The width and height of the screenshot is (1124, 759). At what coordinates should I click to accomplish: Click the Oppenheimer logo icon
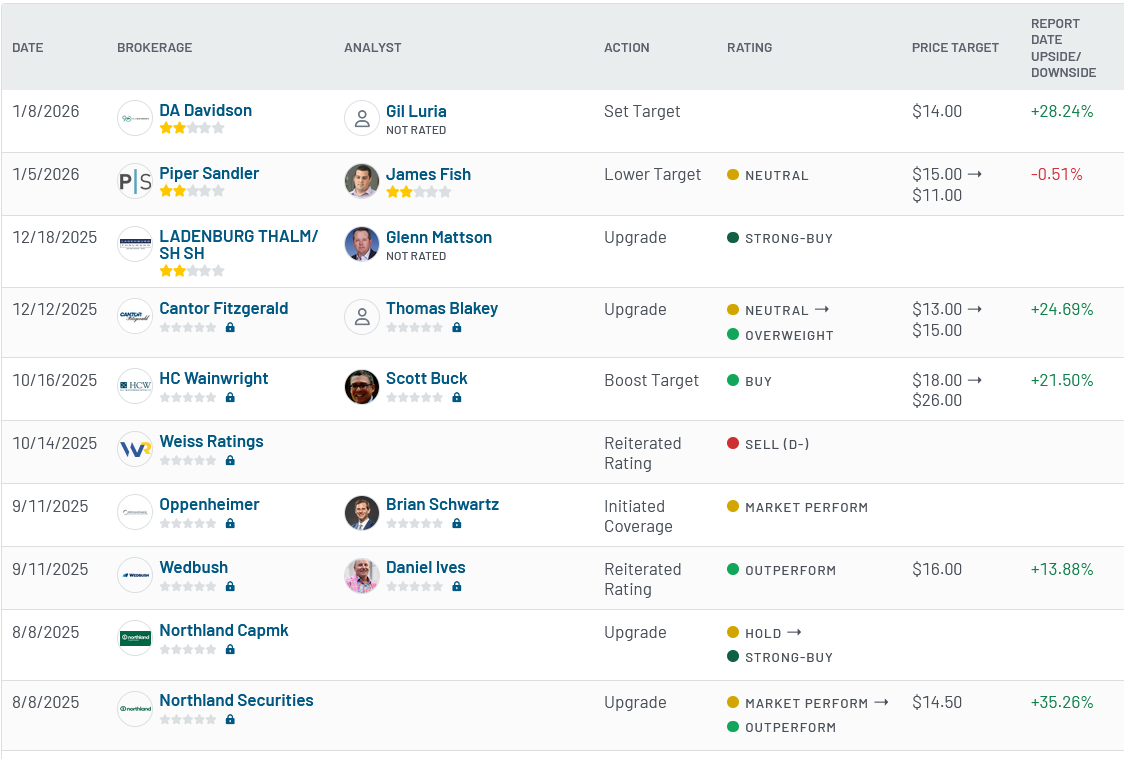[x=135, y=512]
